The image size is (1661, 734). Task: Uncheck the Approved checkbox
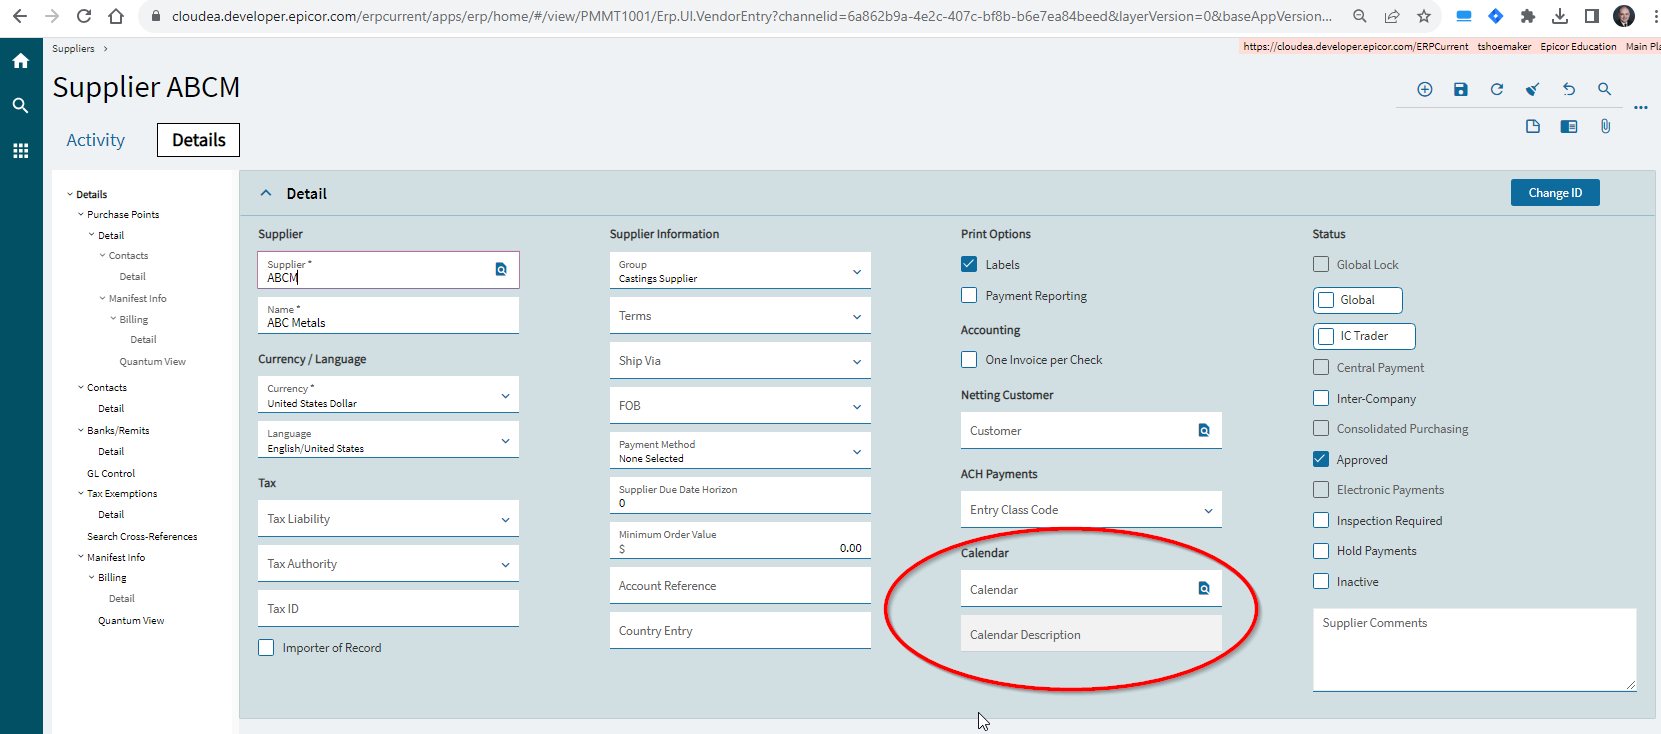[1321, 459]
